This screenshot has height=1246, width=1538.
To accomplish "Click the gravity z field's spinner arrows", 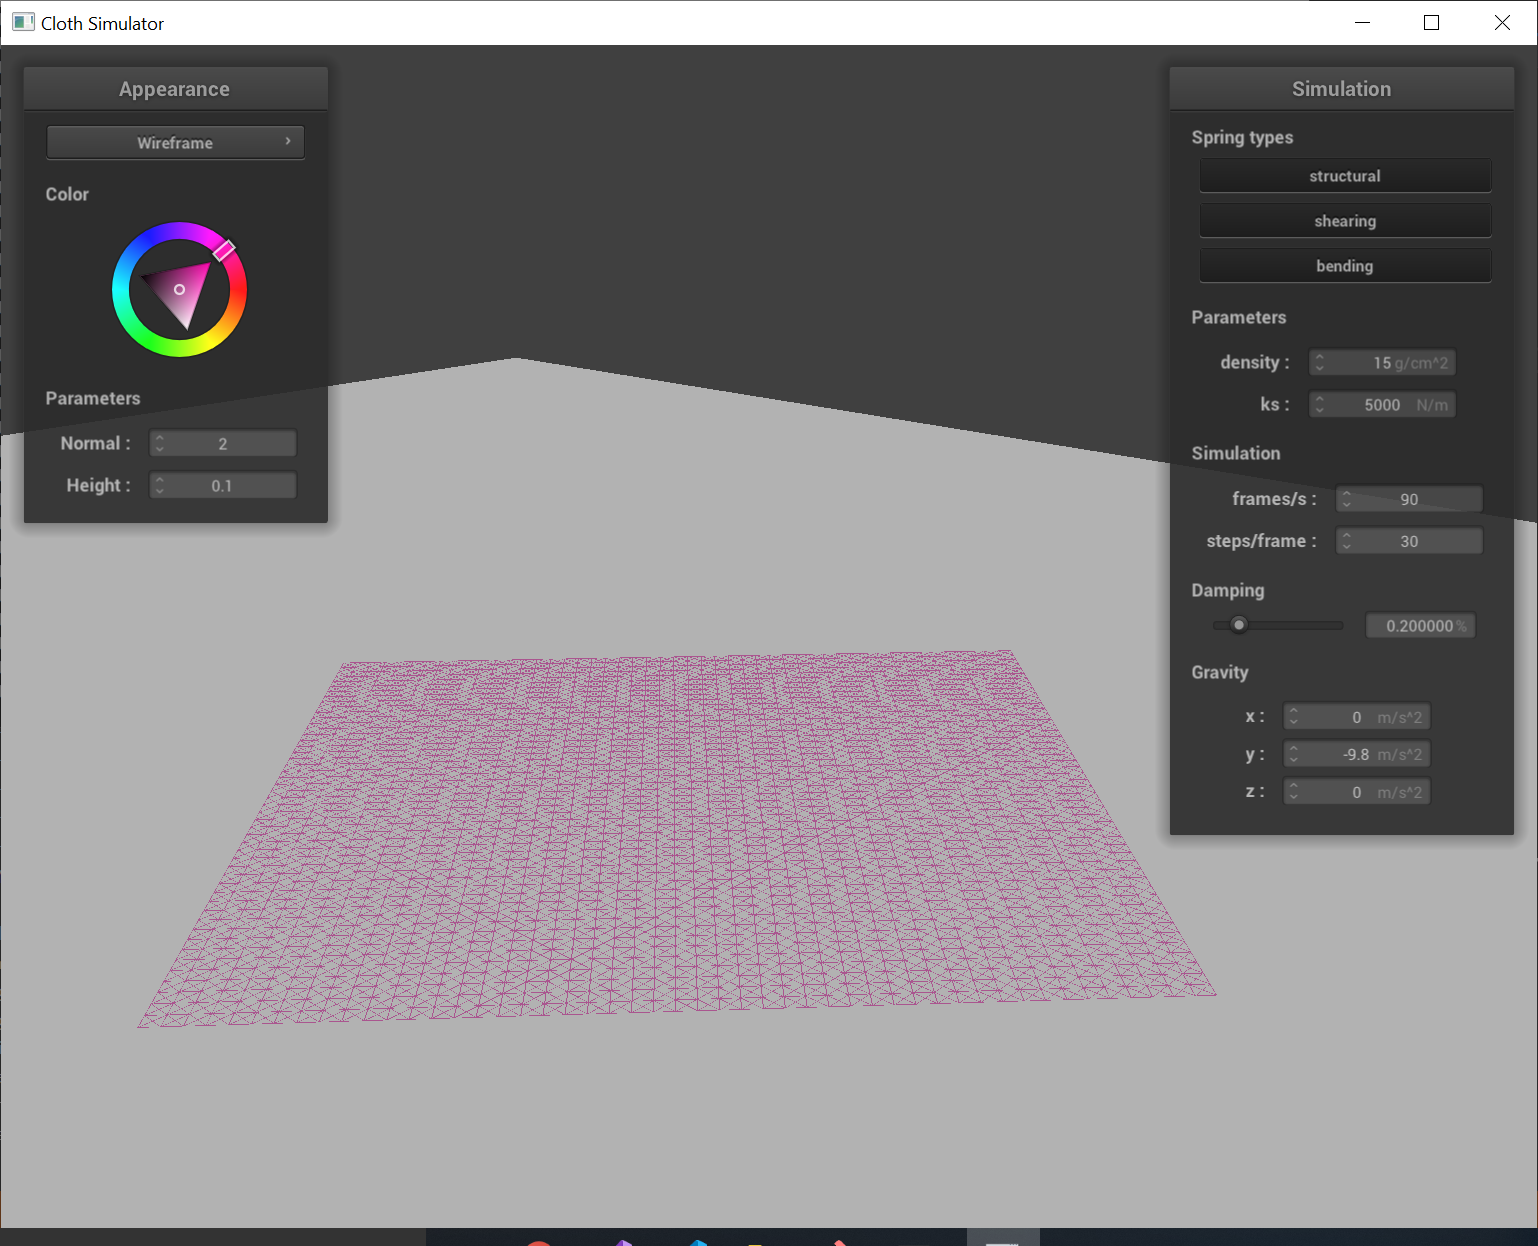I will (x=1294, y=792).
